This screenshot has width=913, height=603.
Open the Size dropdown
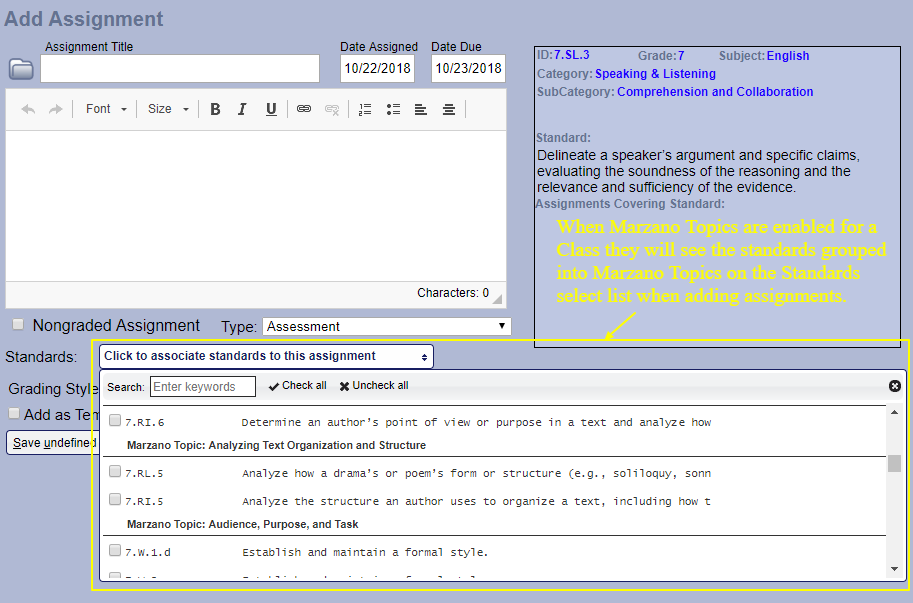(x=168, y=109)
